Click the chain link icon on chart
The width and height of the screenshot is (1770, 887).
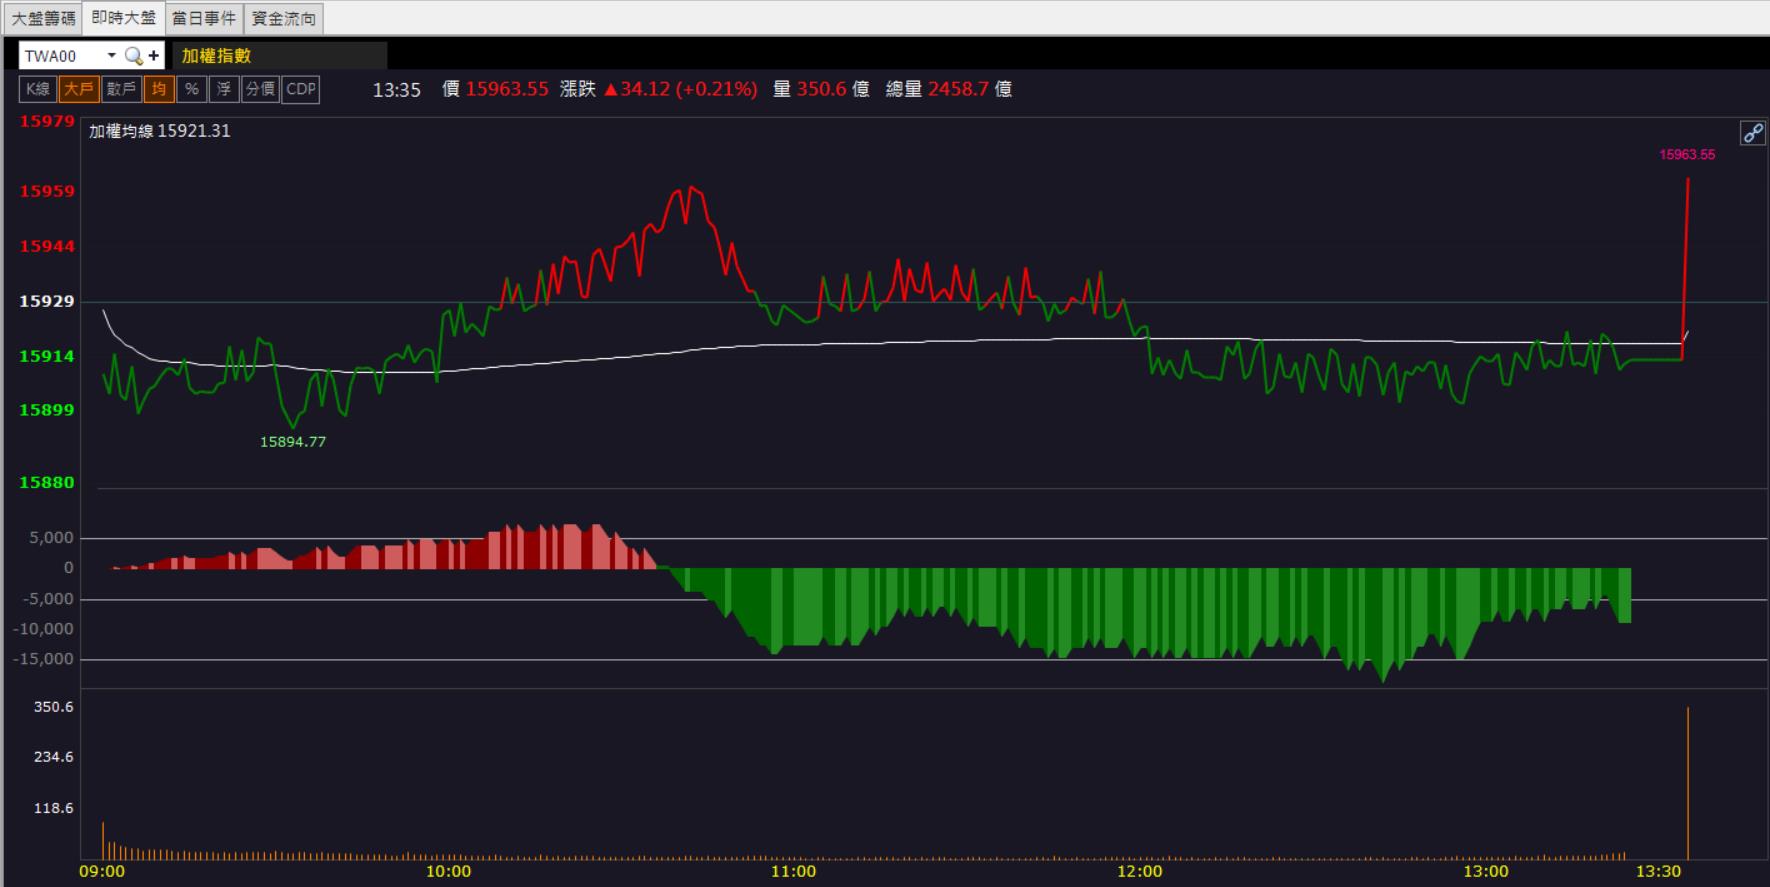(x=1753, y=133)
